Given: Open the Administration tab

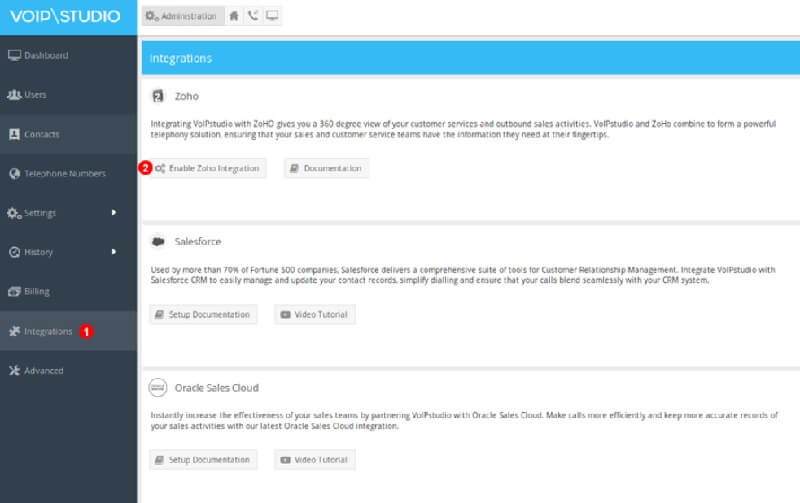Looking at the screenshot, I should pos(183,17).
